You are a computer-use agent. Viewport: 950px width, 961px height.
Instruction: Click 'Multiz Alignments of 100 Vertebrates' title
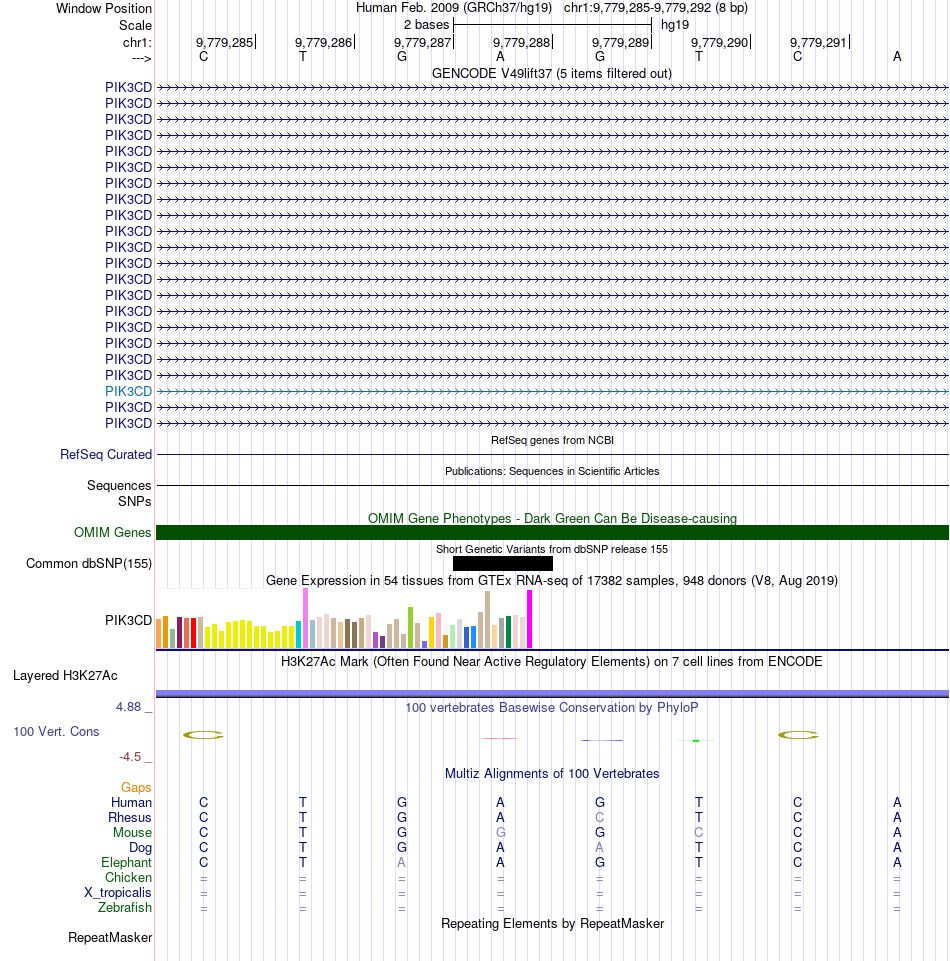pyautogui.click(x=552, y=773)
